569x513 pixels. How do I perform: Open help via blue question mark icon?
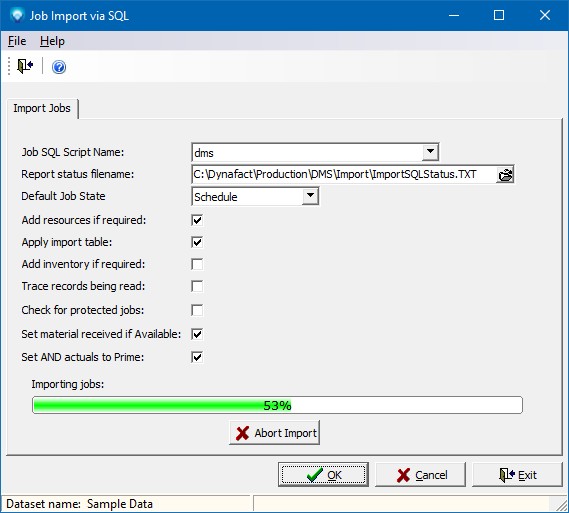(x=59, y=67)
